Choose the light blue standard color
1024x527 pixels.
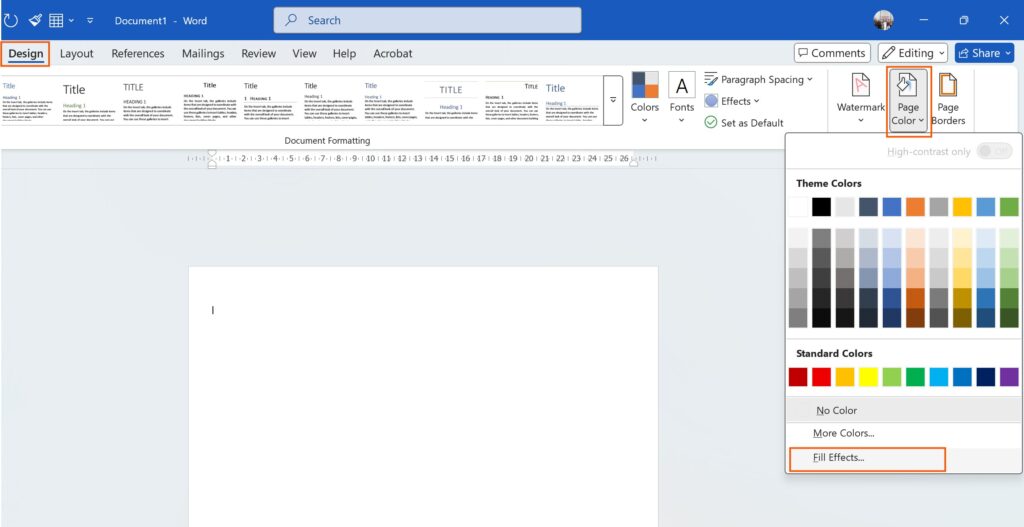coord(938,377)
